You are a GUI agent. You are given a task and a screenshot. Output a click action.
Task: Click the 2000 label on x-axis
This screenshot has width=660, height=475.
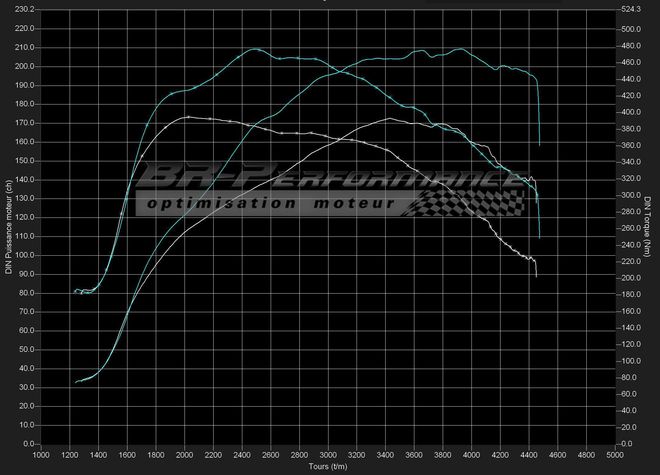185,455
